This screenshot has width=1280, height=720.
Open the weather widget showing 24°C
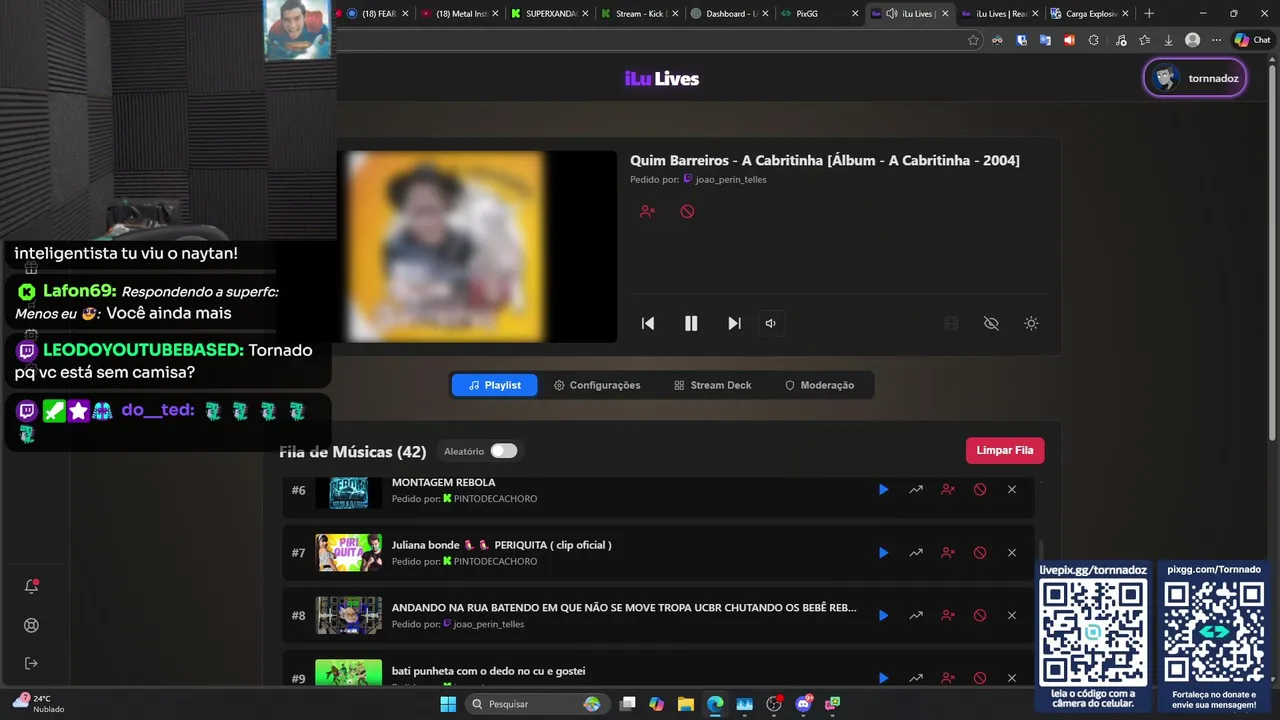[38, 703]
